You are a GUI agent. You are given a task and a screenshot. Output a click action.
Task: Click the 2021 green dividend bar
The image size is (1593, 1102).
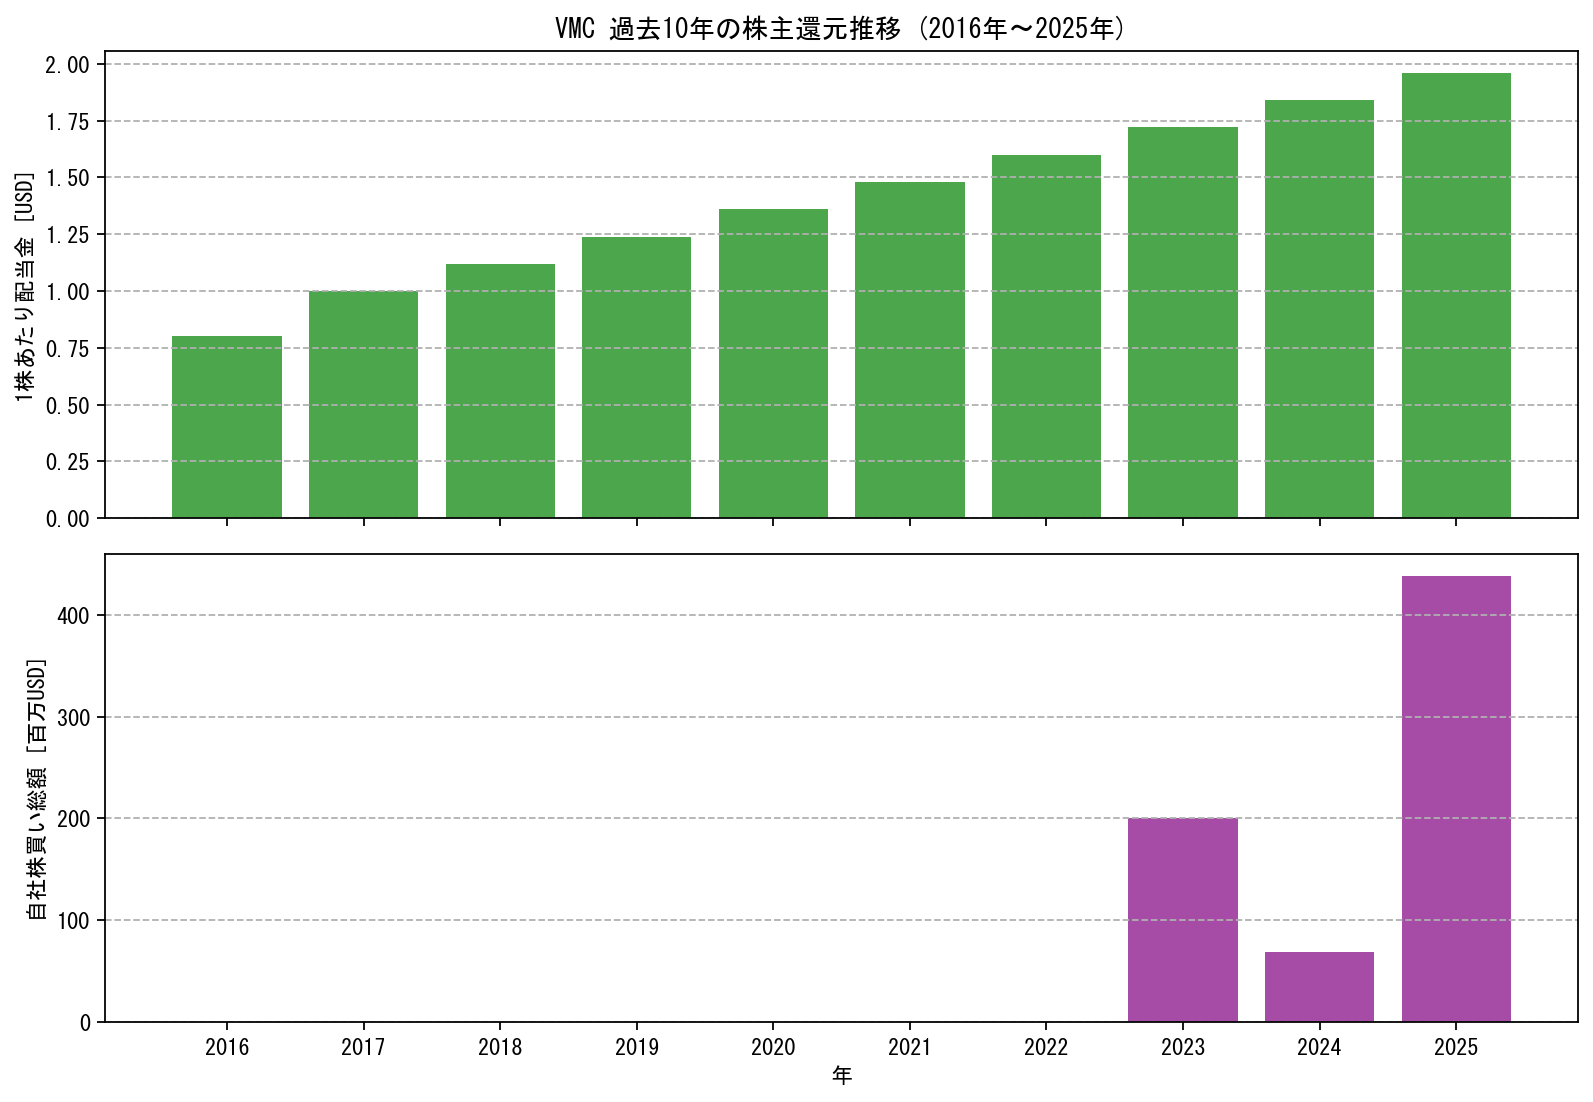click(x=910, y=350)
